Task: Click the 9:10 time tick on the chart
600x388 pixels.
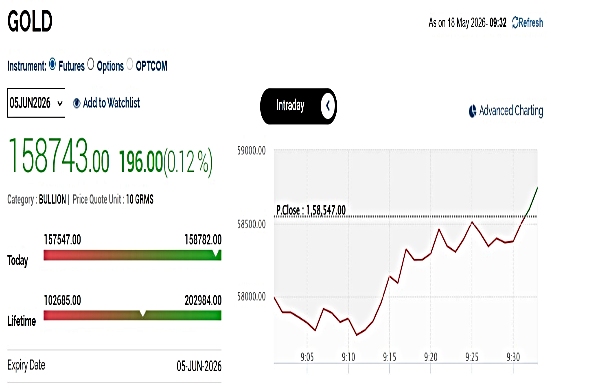Action: tap(348, 357)
